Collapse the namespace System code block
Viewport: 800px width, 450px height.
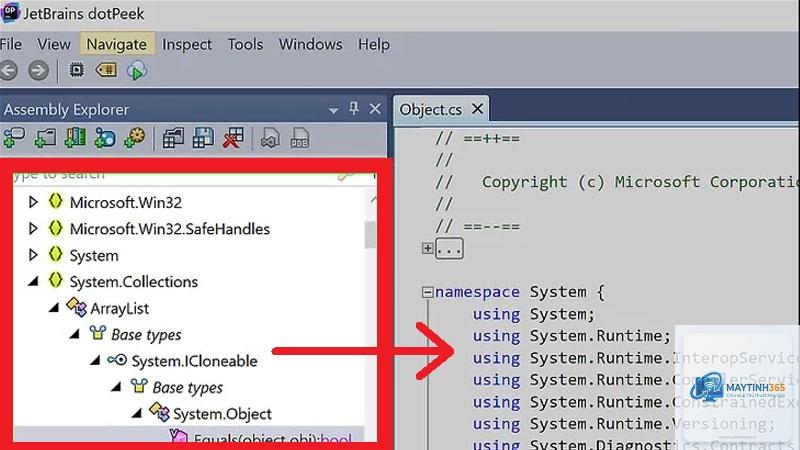[x=428, y=292]
